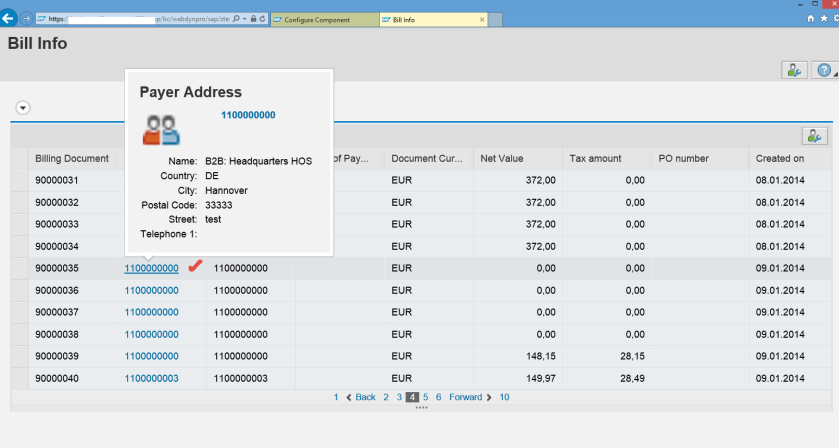
Task: Click Forward in the paginator
Action: click(x=470, y=397)
